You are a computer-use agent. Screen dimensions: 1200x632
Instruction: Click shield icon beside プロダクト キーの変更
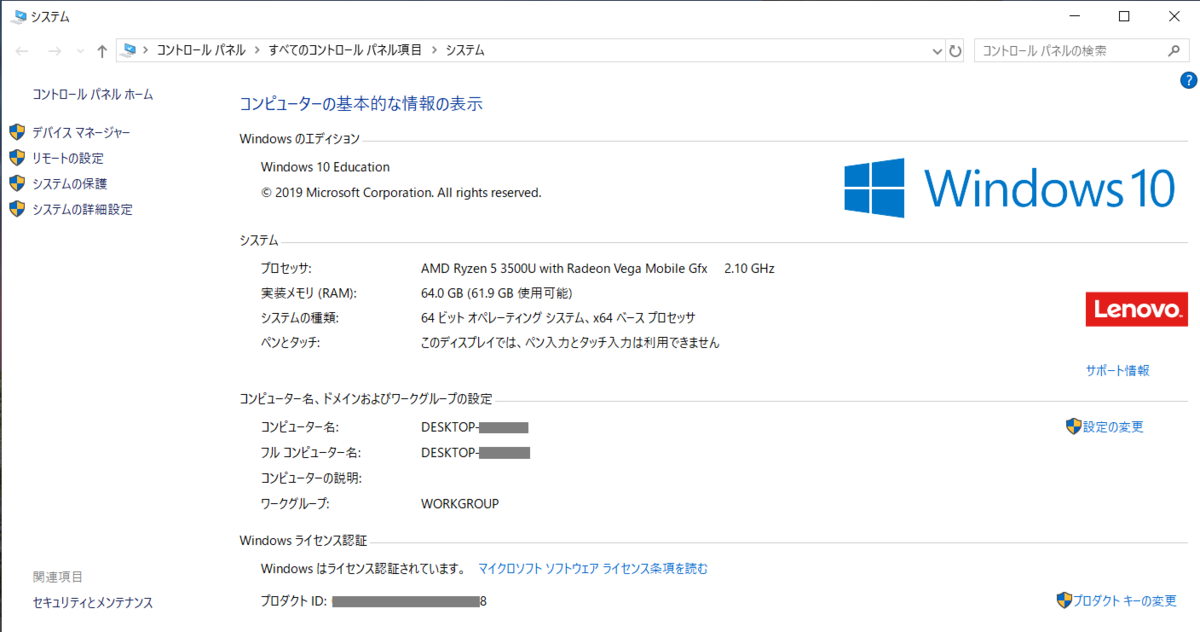1065,600
